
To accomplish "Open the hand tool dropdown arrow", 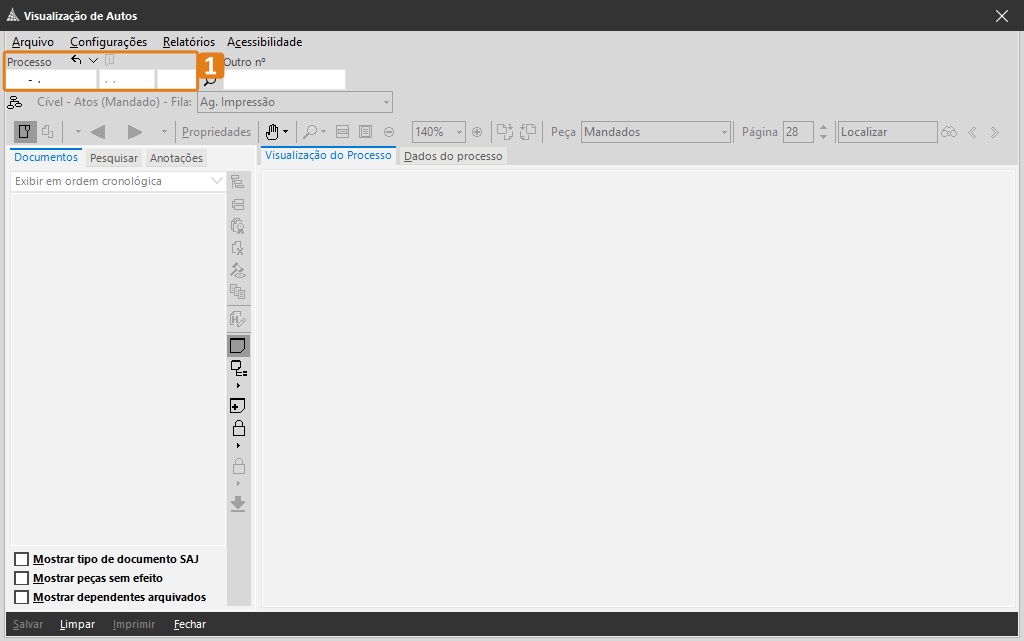I will (285, 132).
